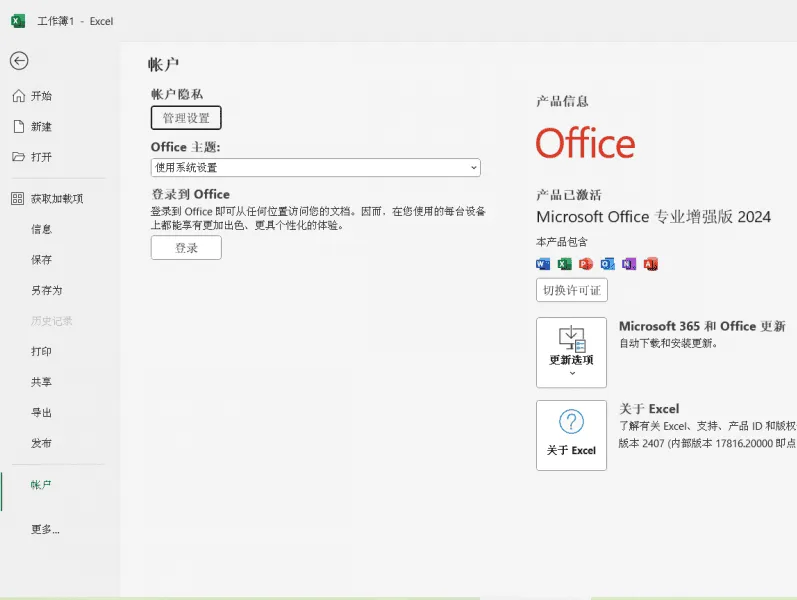797x600 pixels.
Task: Click the 登录 sign-in button
Action: 186,248
